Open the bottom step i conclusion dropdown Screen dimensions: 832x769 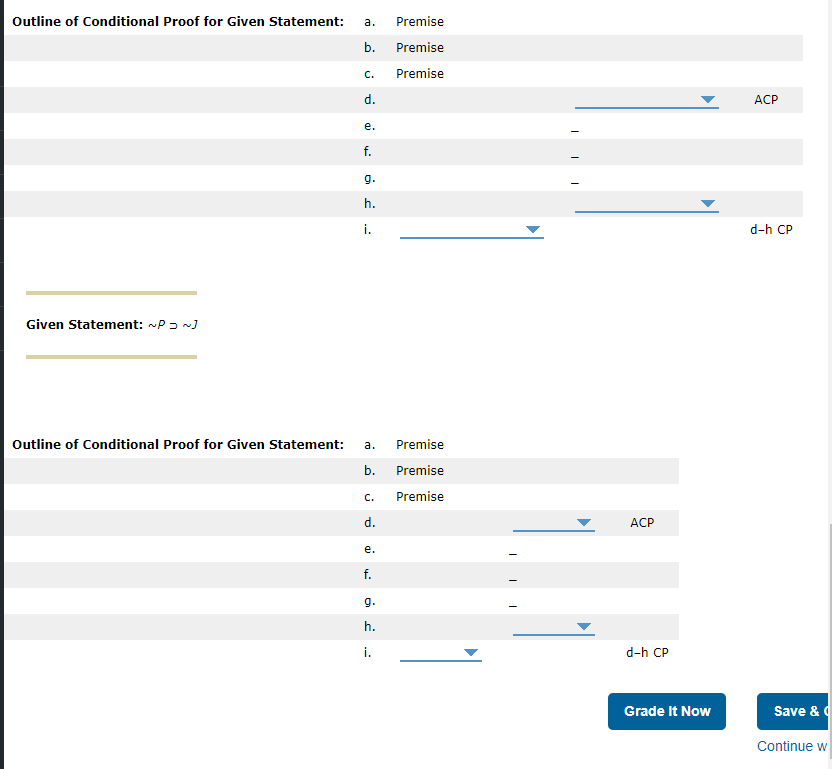click(440, 652)
